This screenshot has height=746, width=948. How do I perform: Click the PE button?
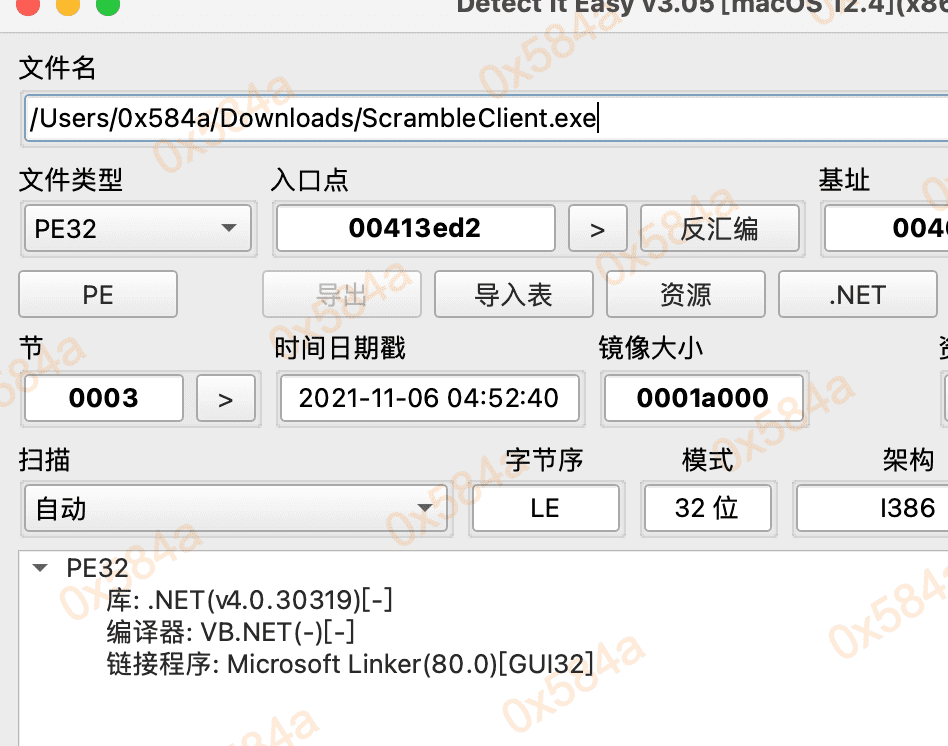(x=98, y=295)
